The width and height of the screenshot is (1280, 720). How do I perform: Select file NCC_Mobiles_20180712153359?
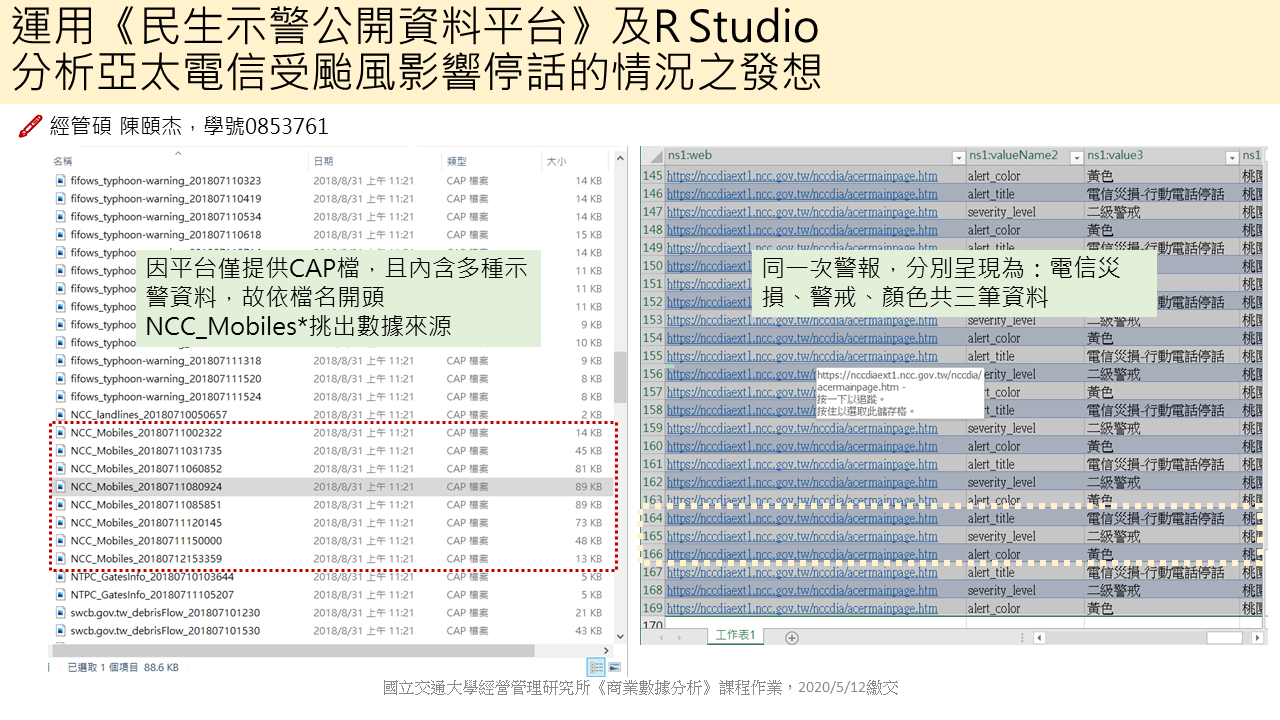146,559
